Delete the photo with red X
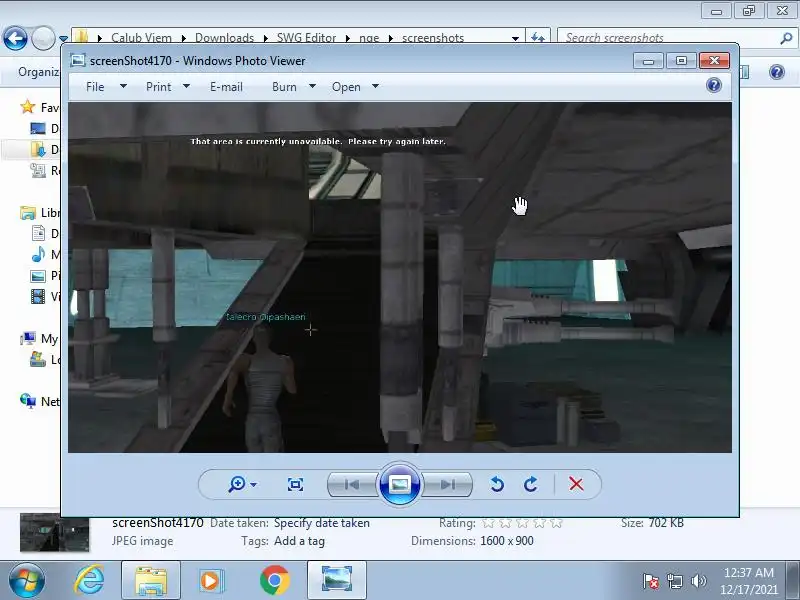800x600 pixels. pos(576,484)
